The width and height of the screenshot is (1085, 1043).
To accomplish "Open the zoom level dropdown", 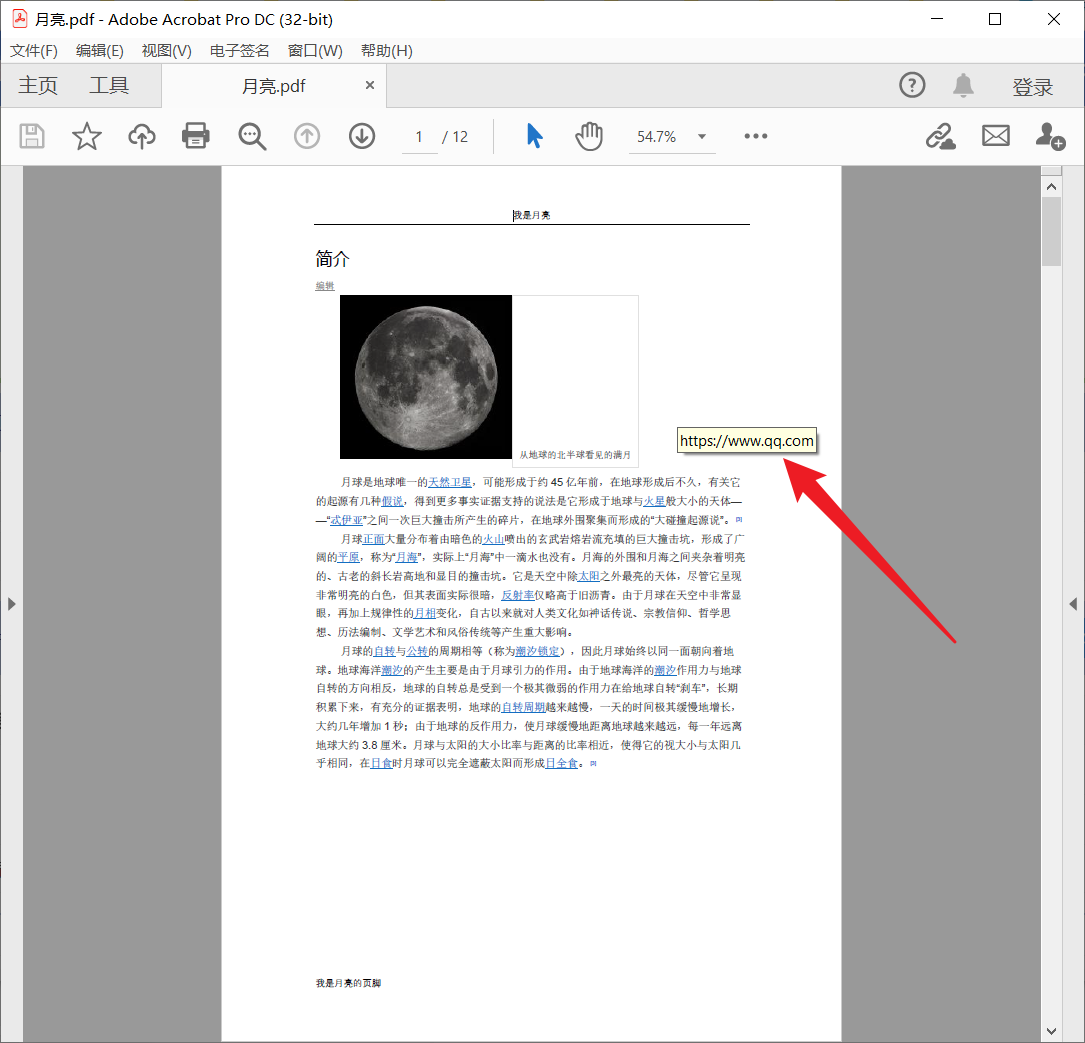I will 701,136.
